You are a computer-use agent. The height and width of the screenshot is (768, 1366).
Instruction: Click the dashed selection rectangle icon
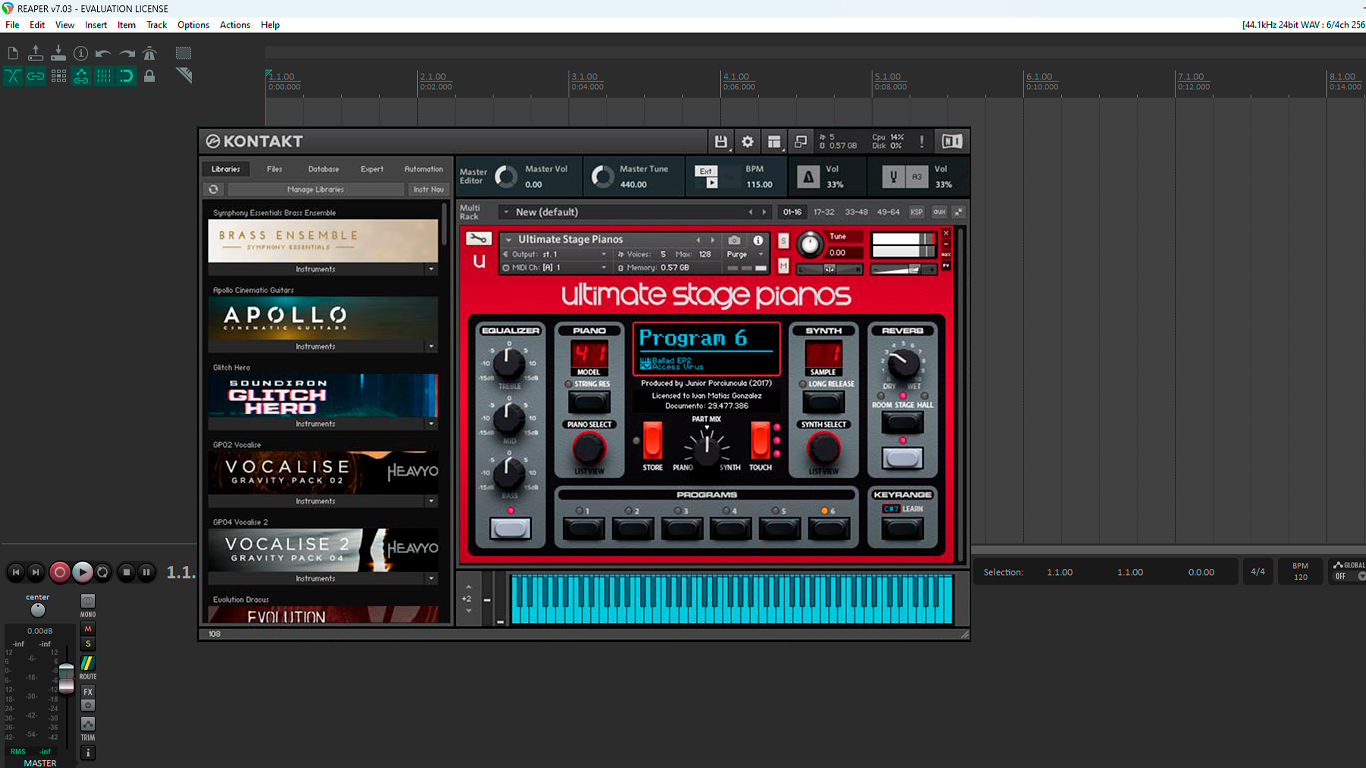tap(183, 53)
